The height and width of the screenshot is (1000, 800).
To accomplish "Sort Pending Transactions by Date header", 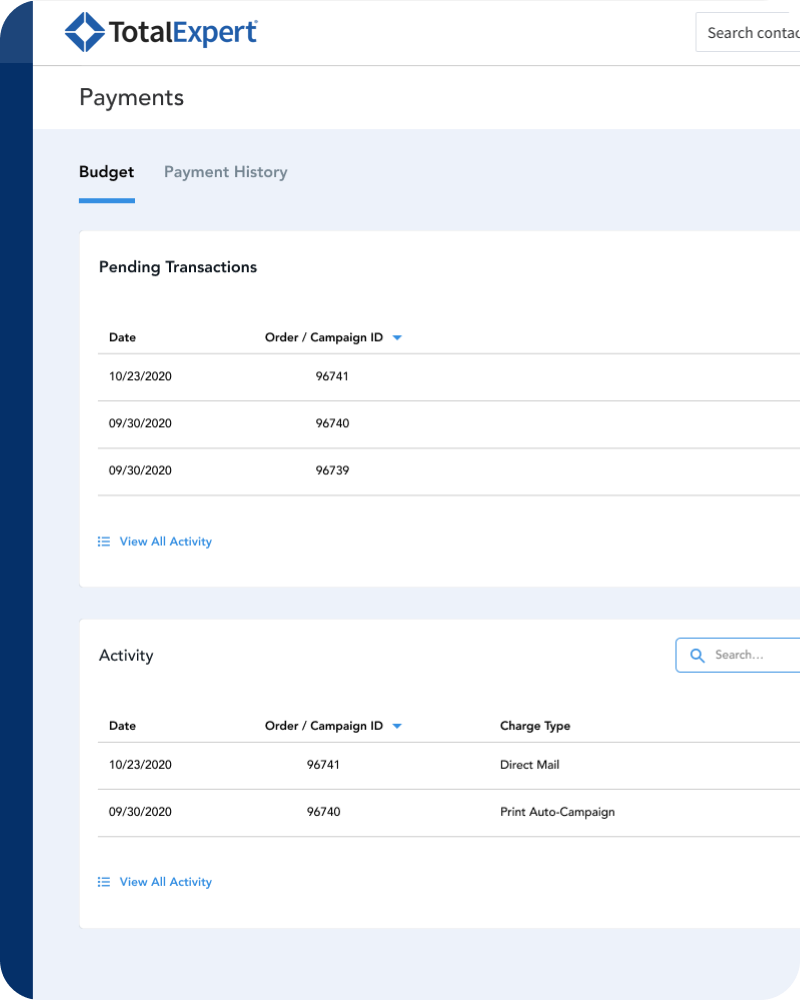I will pyautogui.click(x=122, y=338).
